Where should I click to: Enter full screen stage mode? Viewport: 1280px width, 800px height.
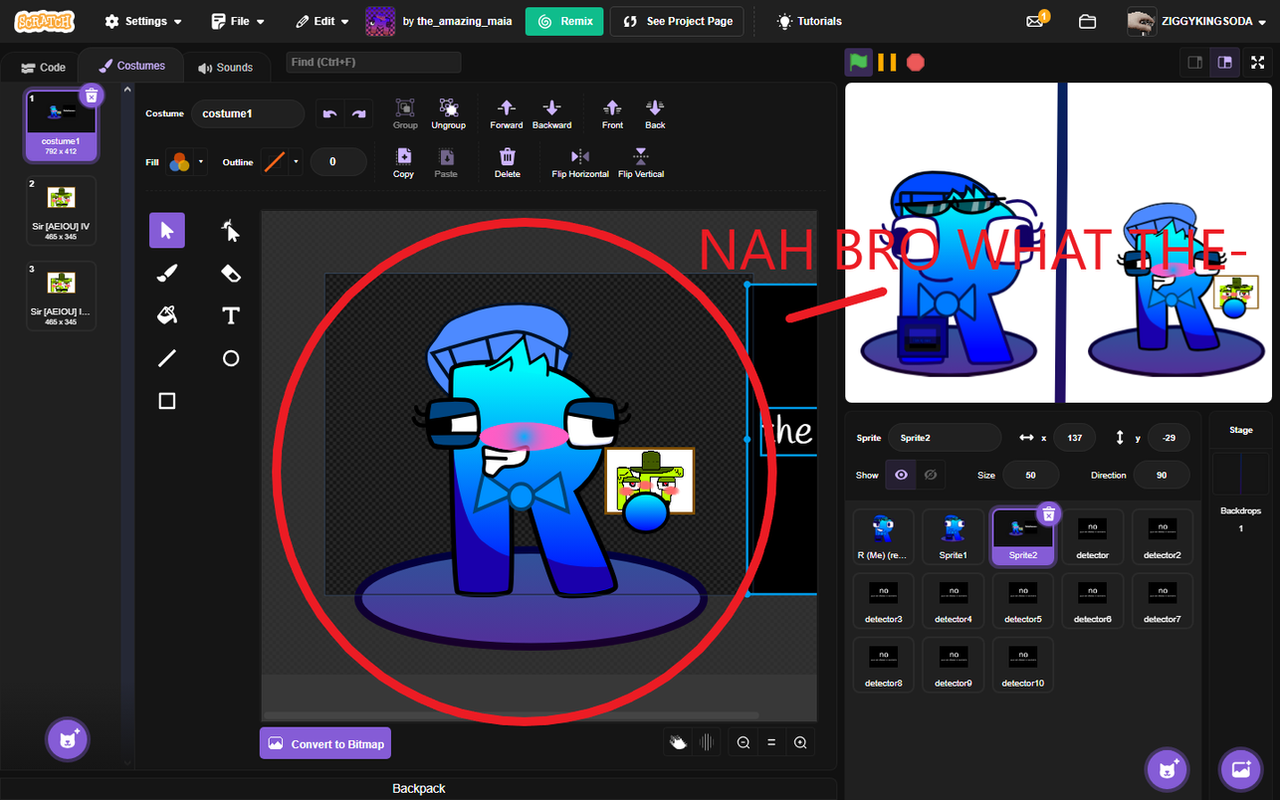click(1258, 62)
